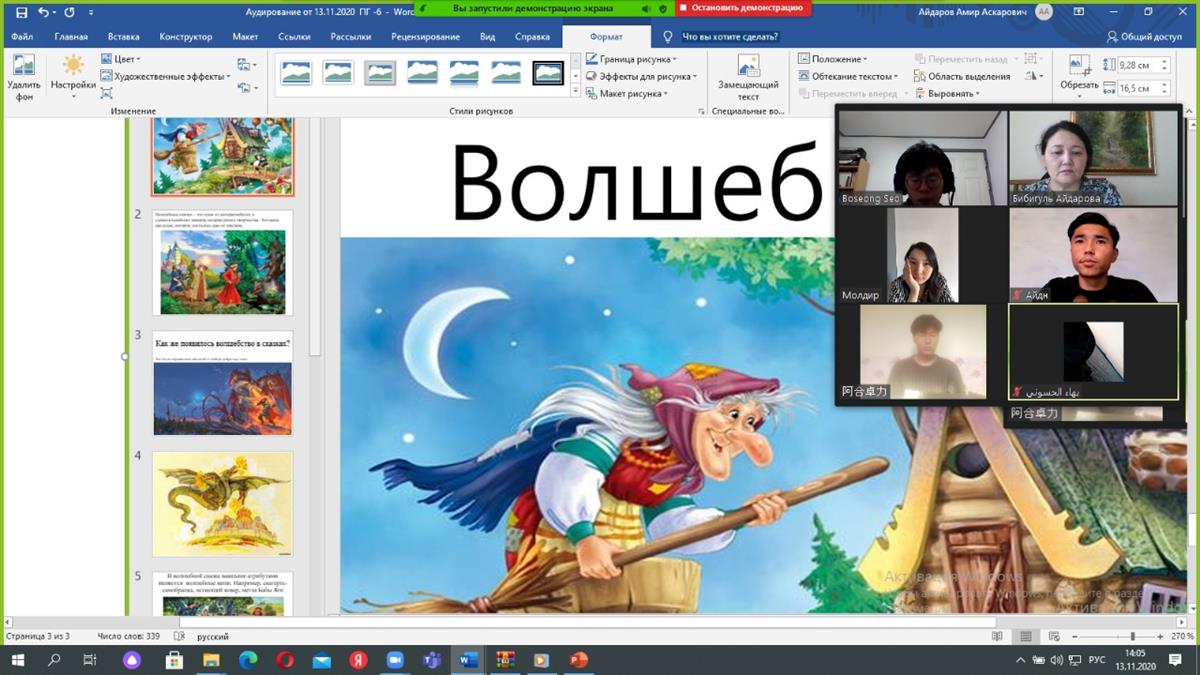Screen dimensions: 1200x675
Task: Launch PowerPoint from the Windows taskbar
Action: click(x=578, y=660)
